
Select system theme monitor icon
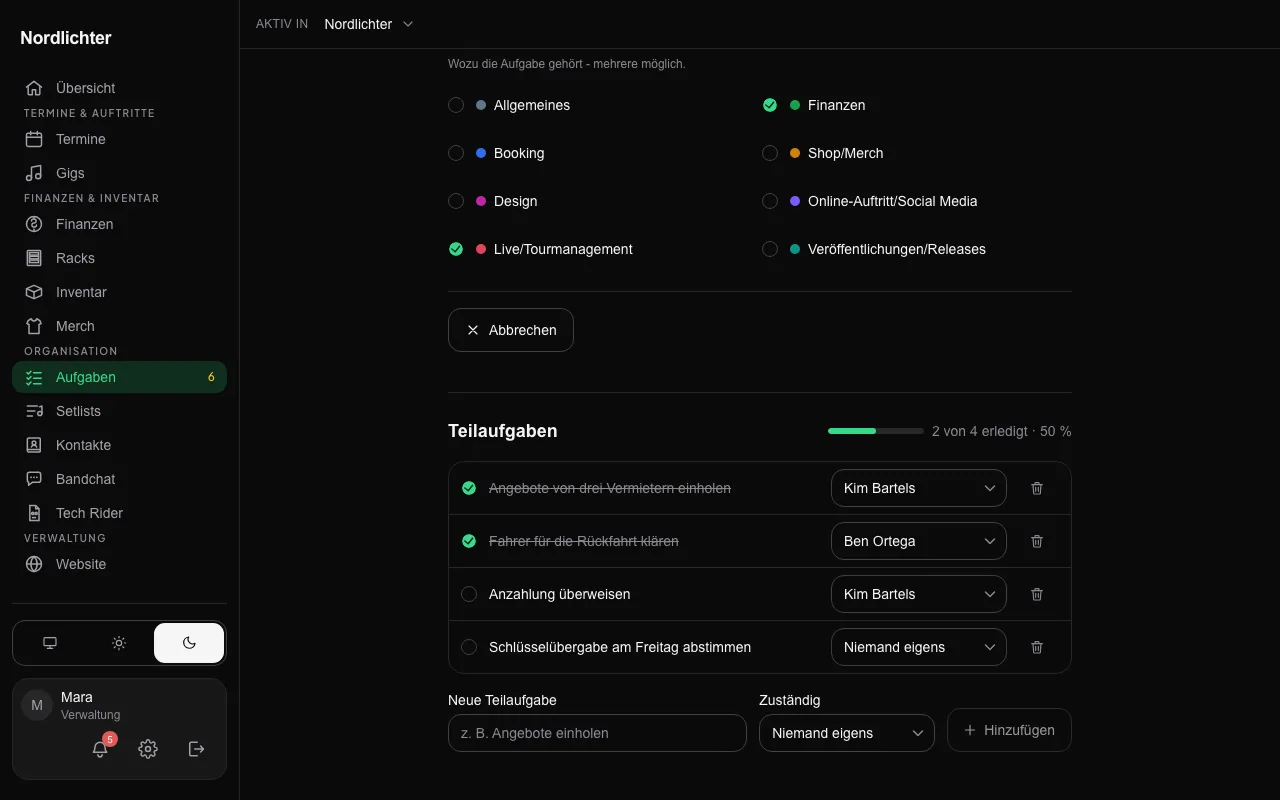tap(50, 643)
